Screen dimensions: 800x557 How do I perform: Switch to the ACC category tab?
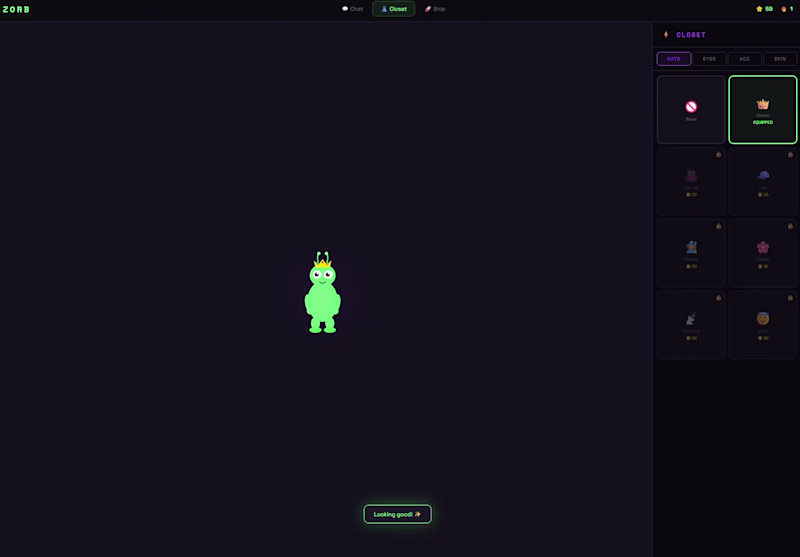[744, 59]
